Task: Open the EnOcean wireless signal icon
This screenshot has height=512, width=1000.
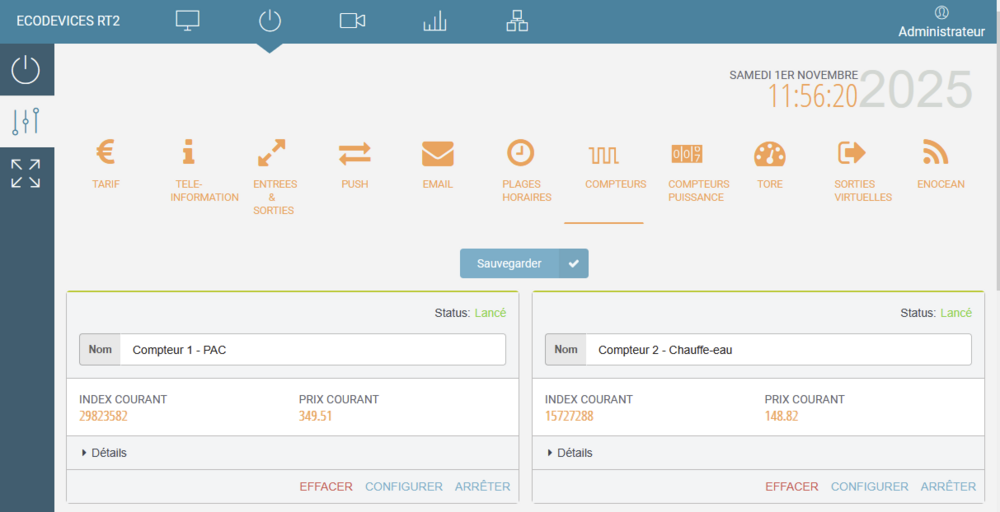Action: point(935,153)
